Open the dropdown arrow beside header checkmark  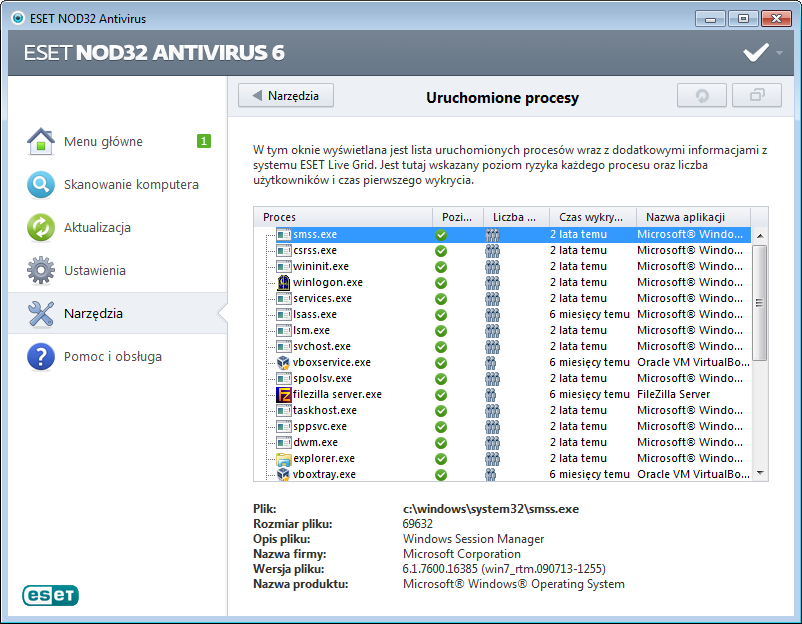779,52
